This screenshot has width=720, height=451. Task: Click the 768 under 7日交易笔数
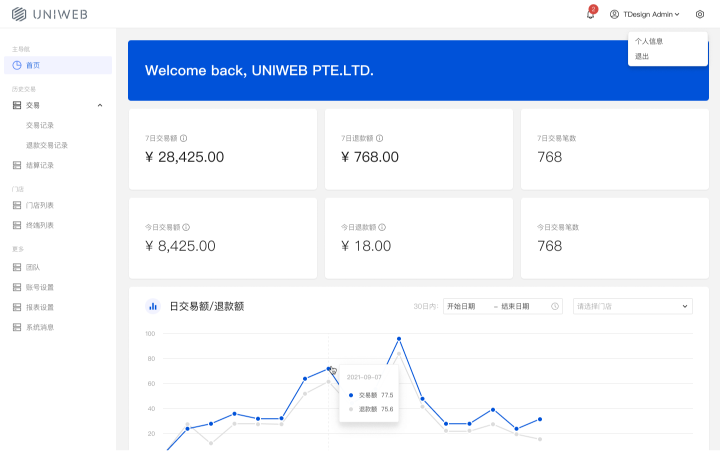tap(550, 157)
